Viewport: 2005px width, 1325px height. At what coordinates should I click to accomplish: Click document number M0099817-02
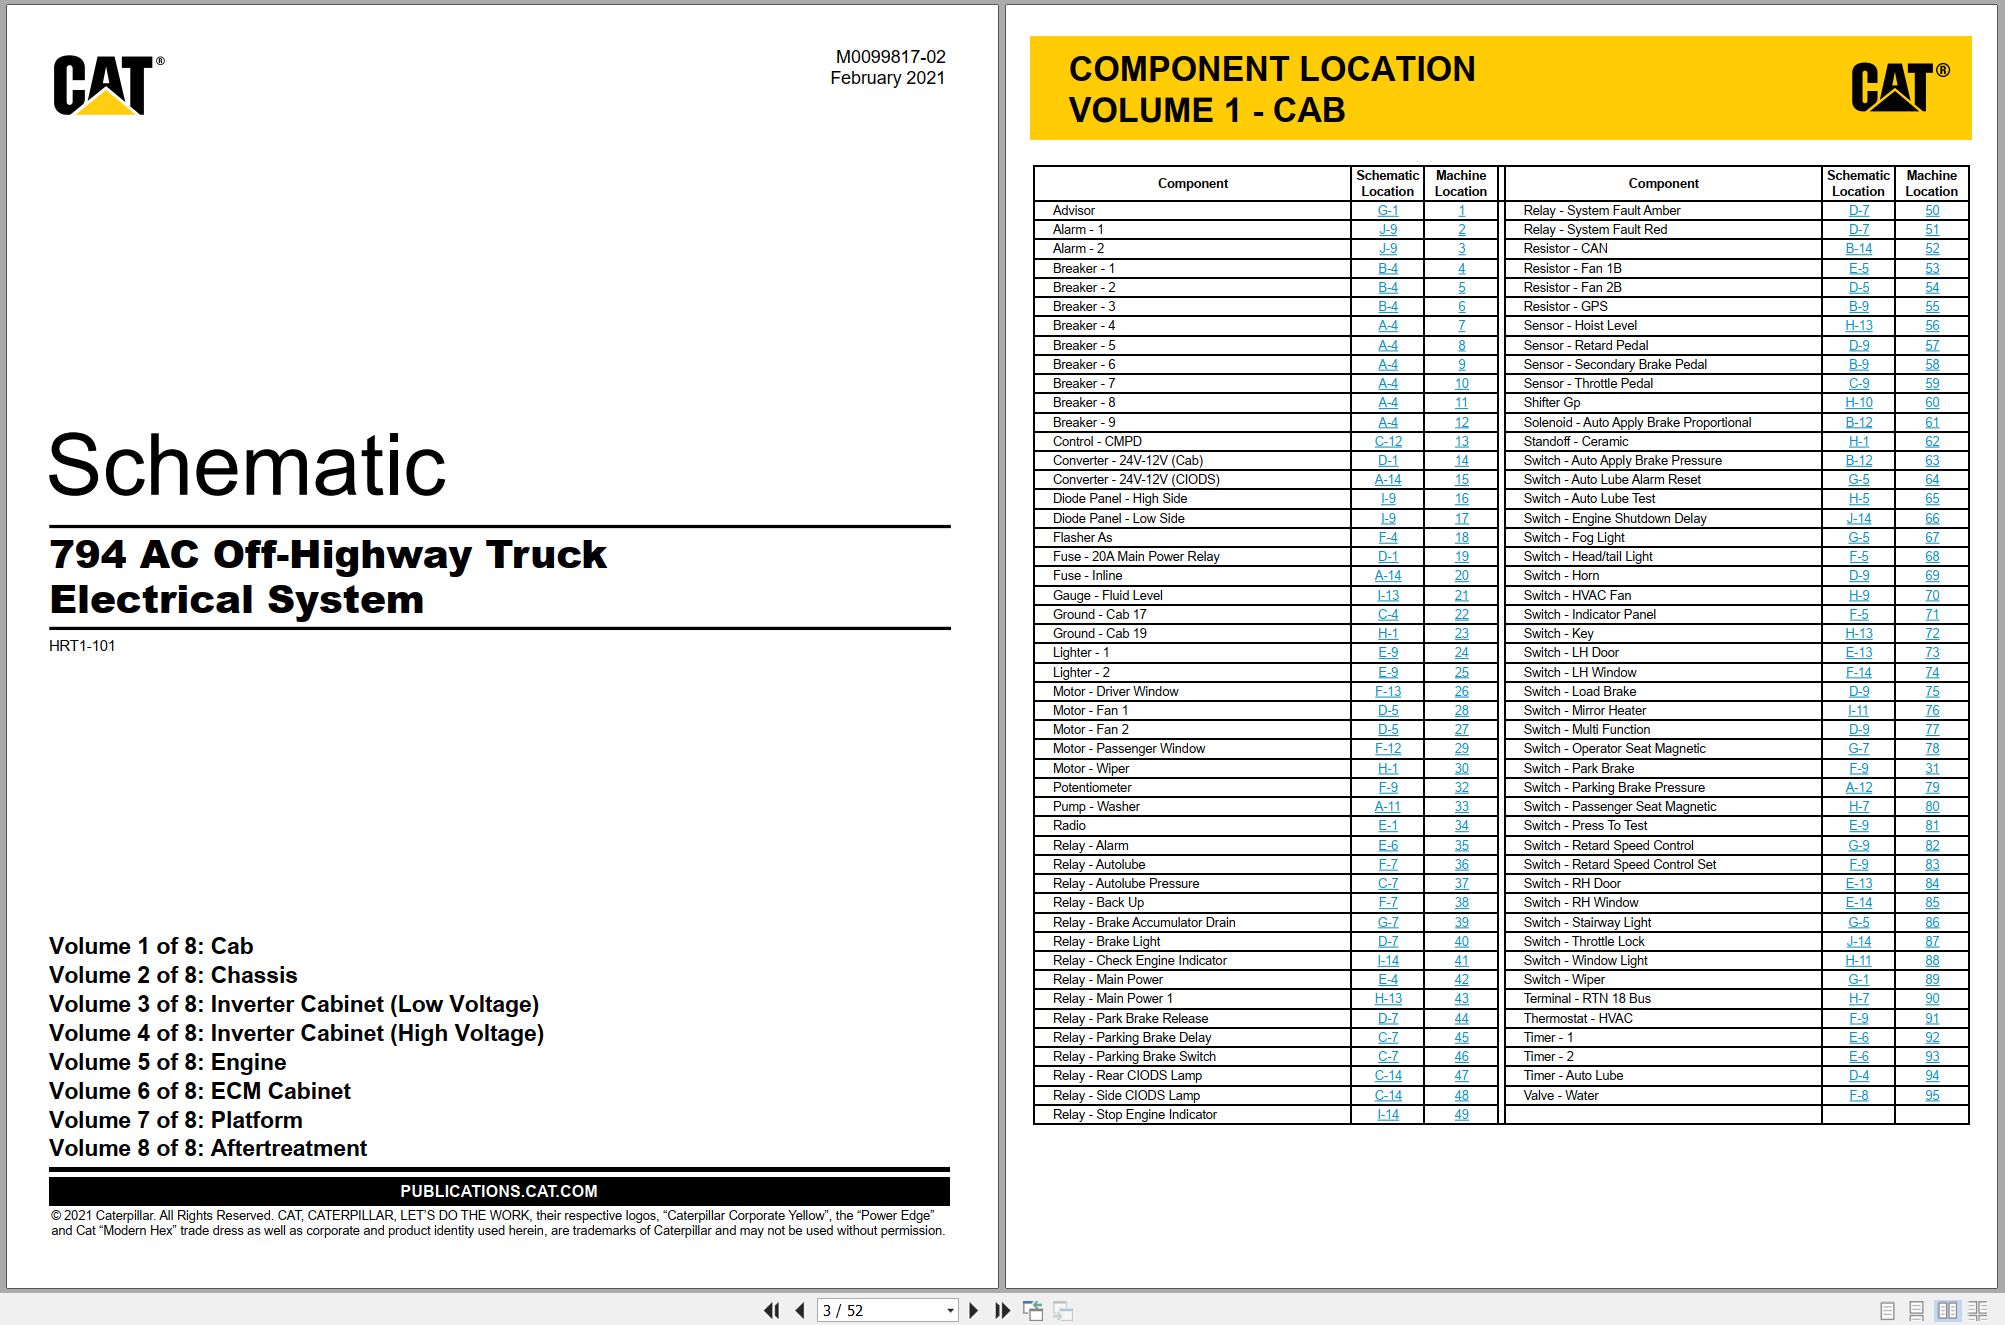[x=890, y=57]
